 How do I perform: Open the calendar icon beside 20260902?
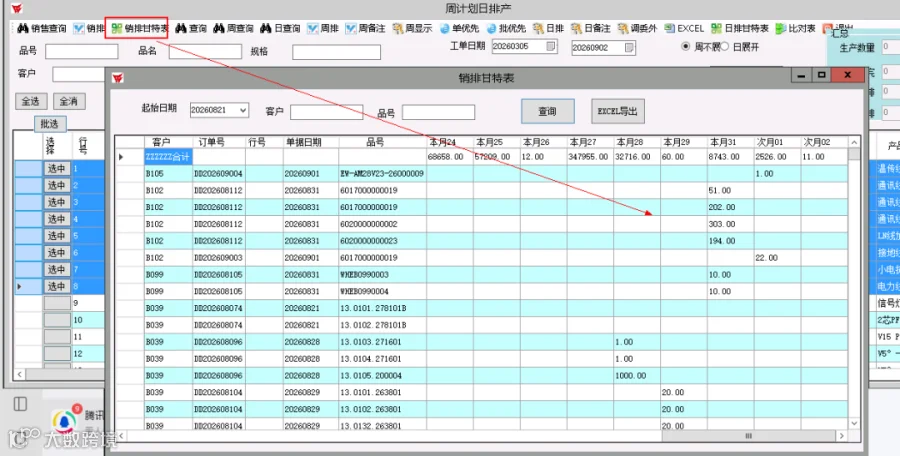coord(629,47)
